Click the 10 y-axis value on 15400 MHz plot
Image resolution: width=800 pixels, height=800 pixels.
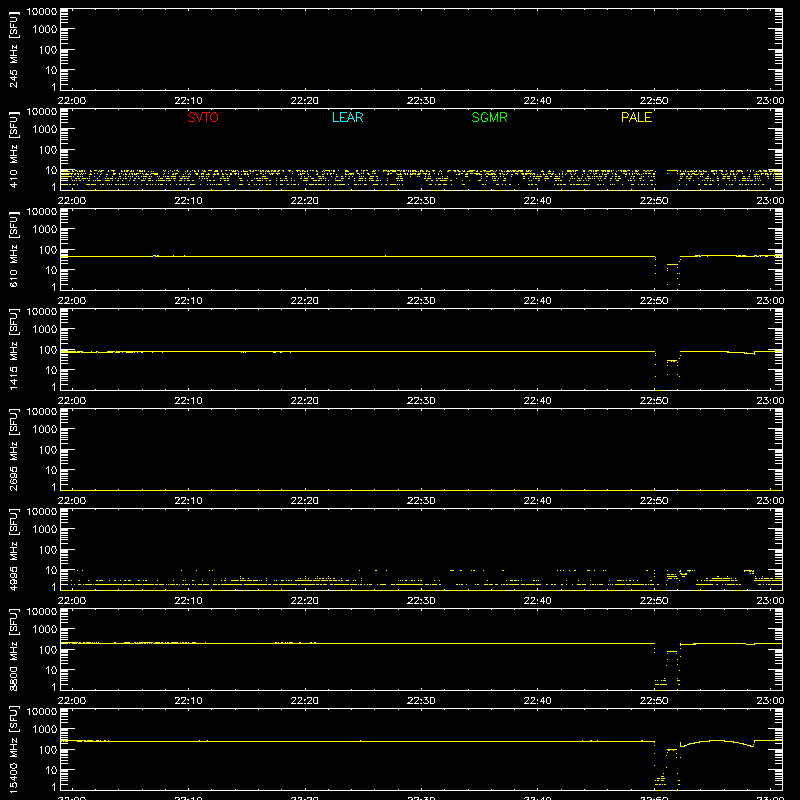[51, 770]
